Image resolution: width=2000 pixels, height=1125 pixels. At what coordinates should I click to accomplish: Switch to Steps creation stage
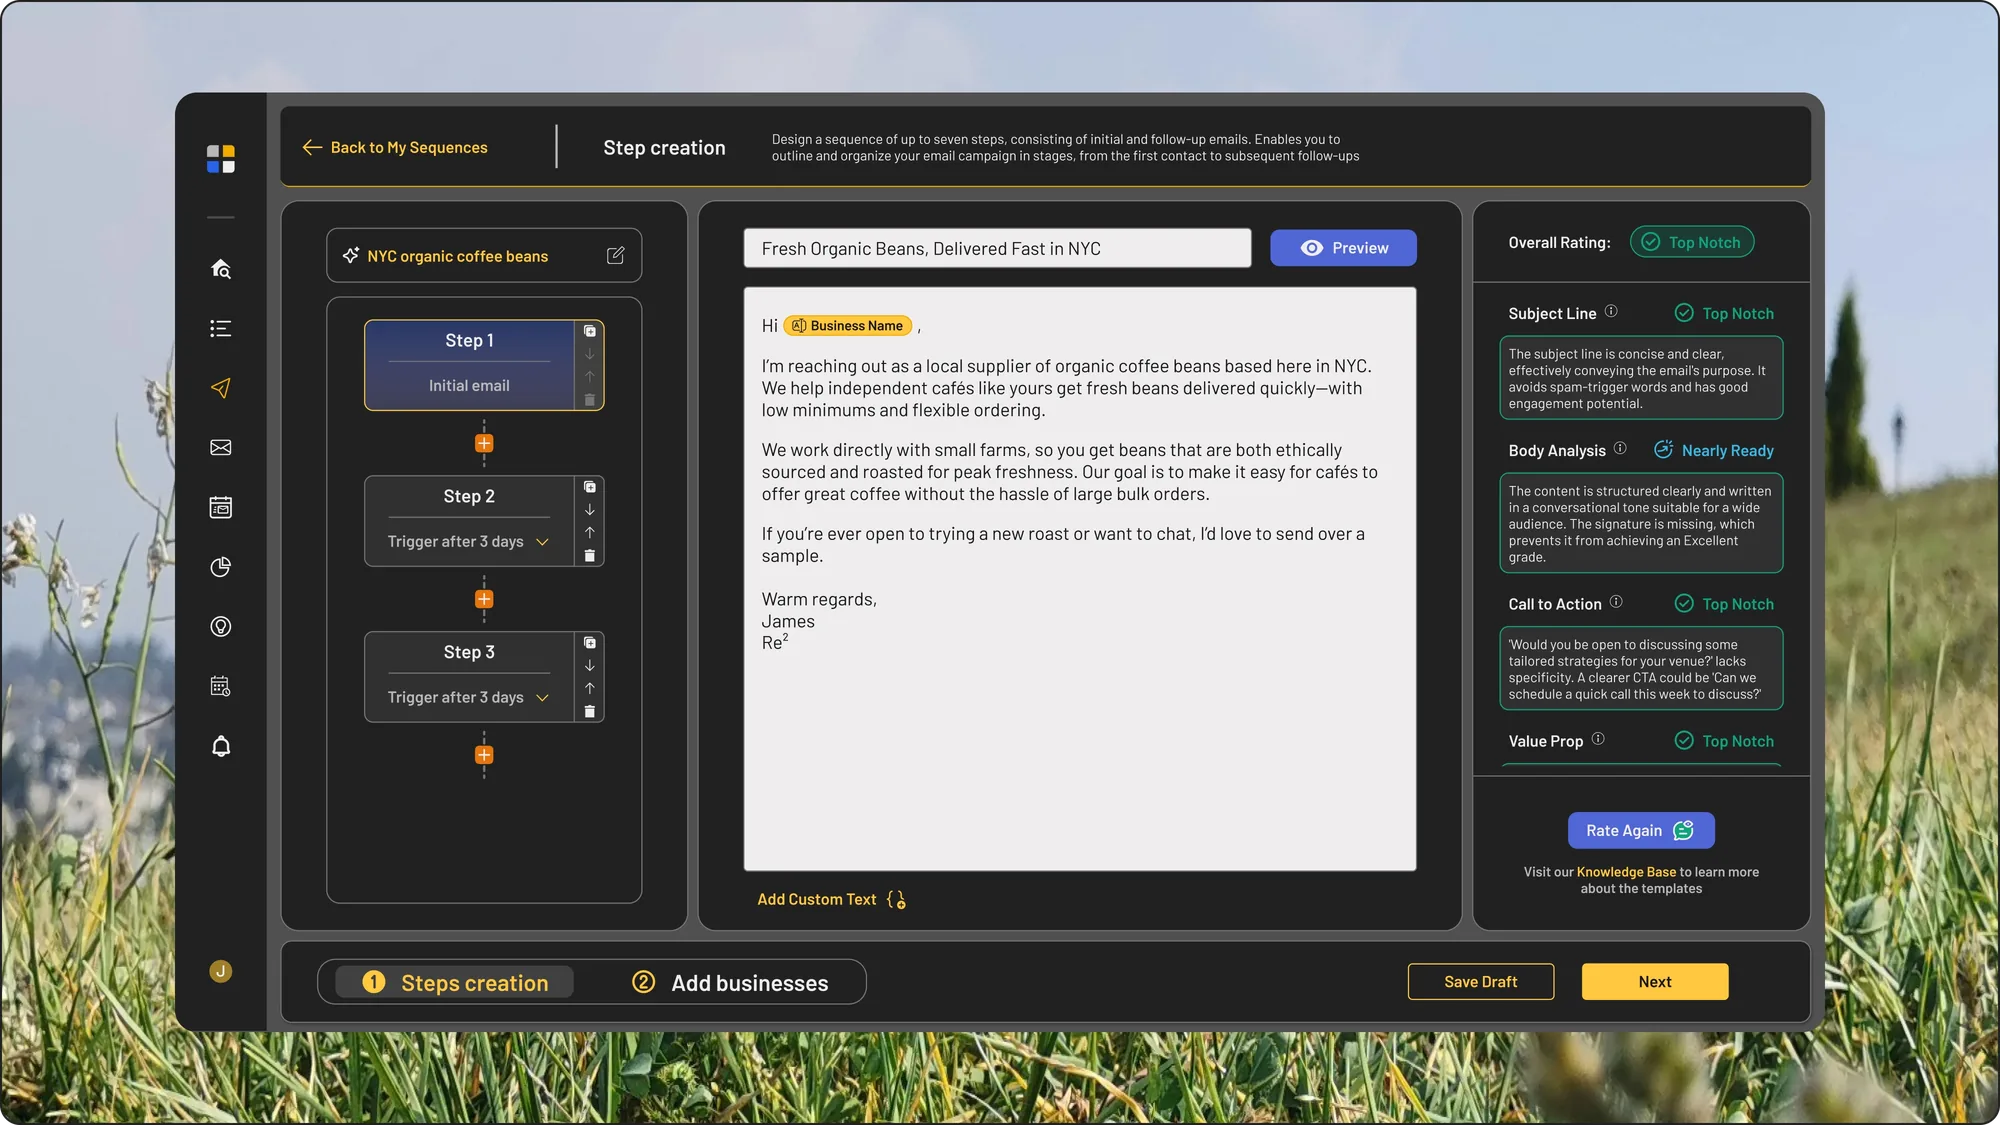[455, 982]
